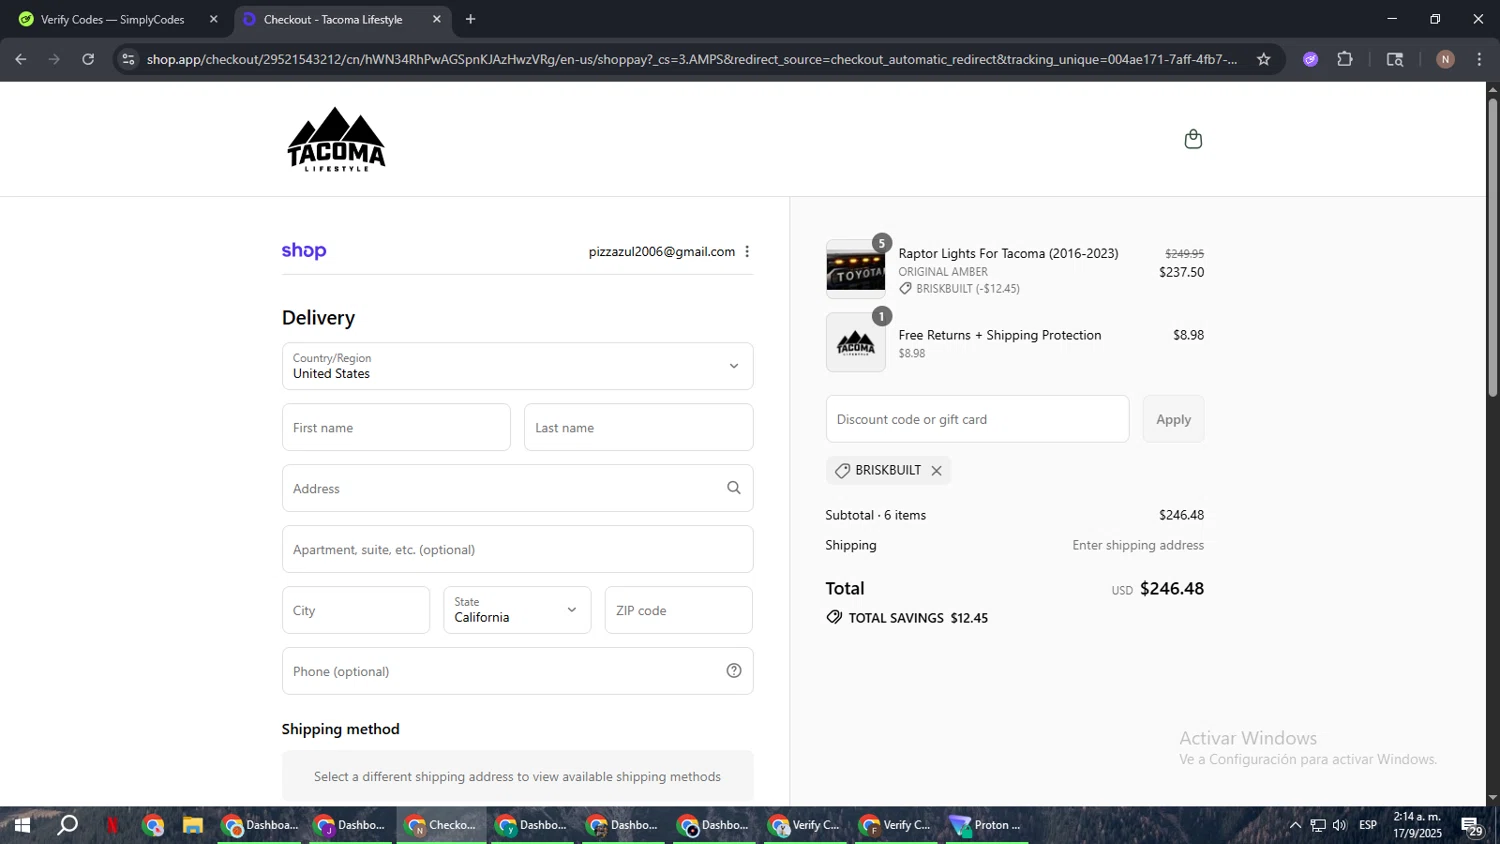
Task: Close the Verify Codes — SimplyCodes tab
Action: [213, 19]
